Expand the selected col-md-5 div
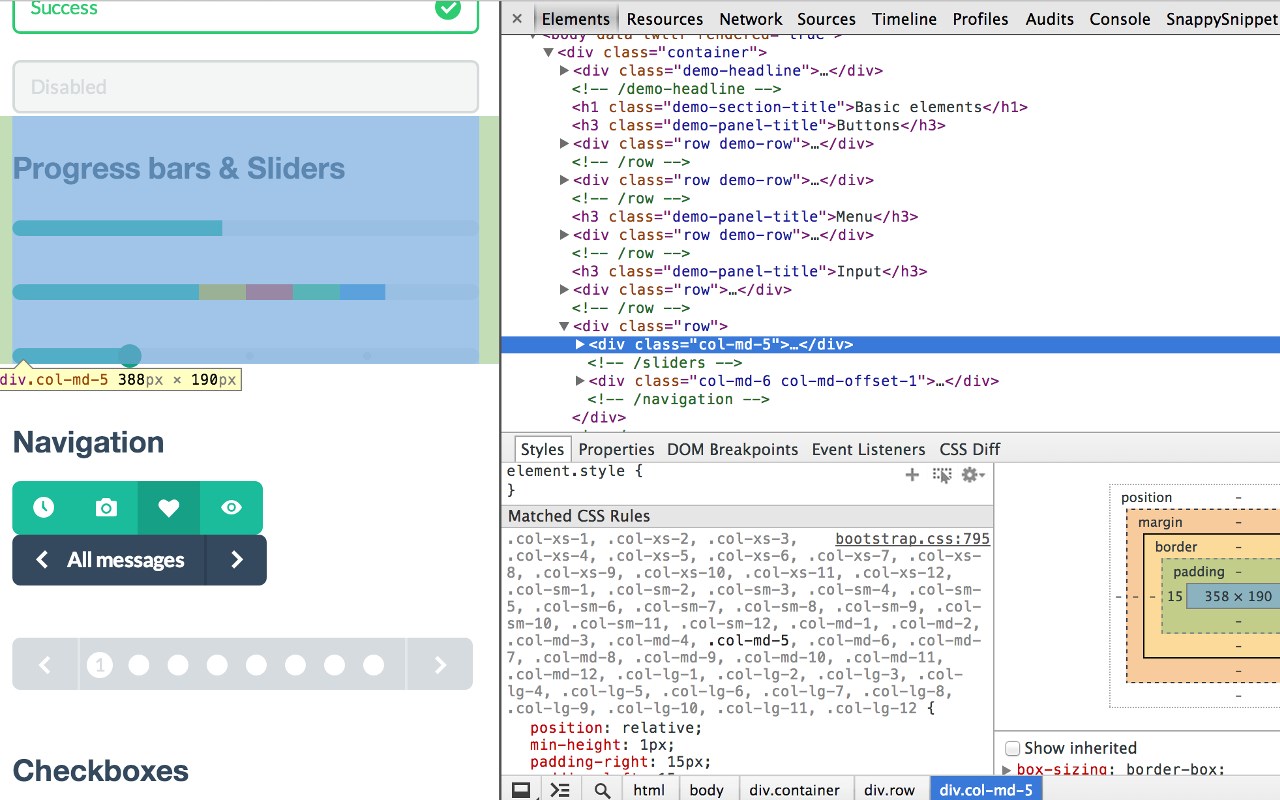1280x800 pixels. tap(580, 344)
